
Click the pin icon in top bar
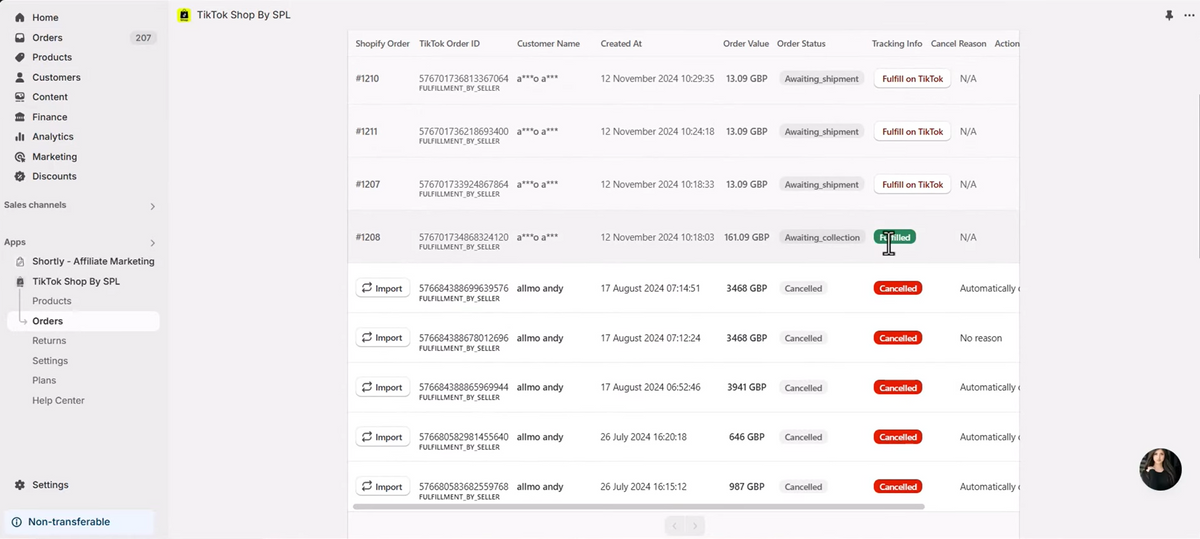[1169, 15]
